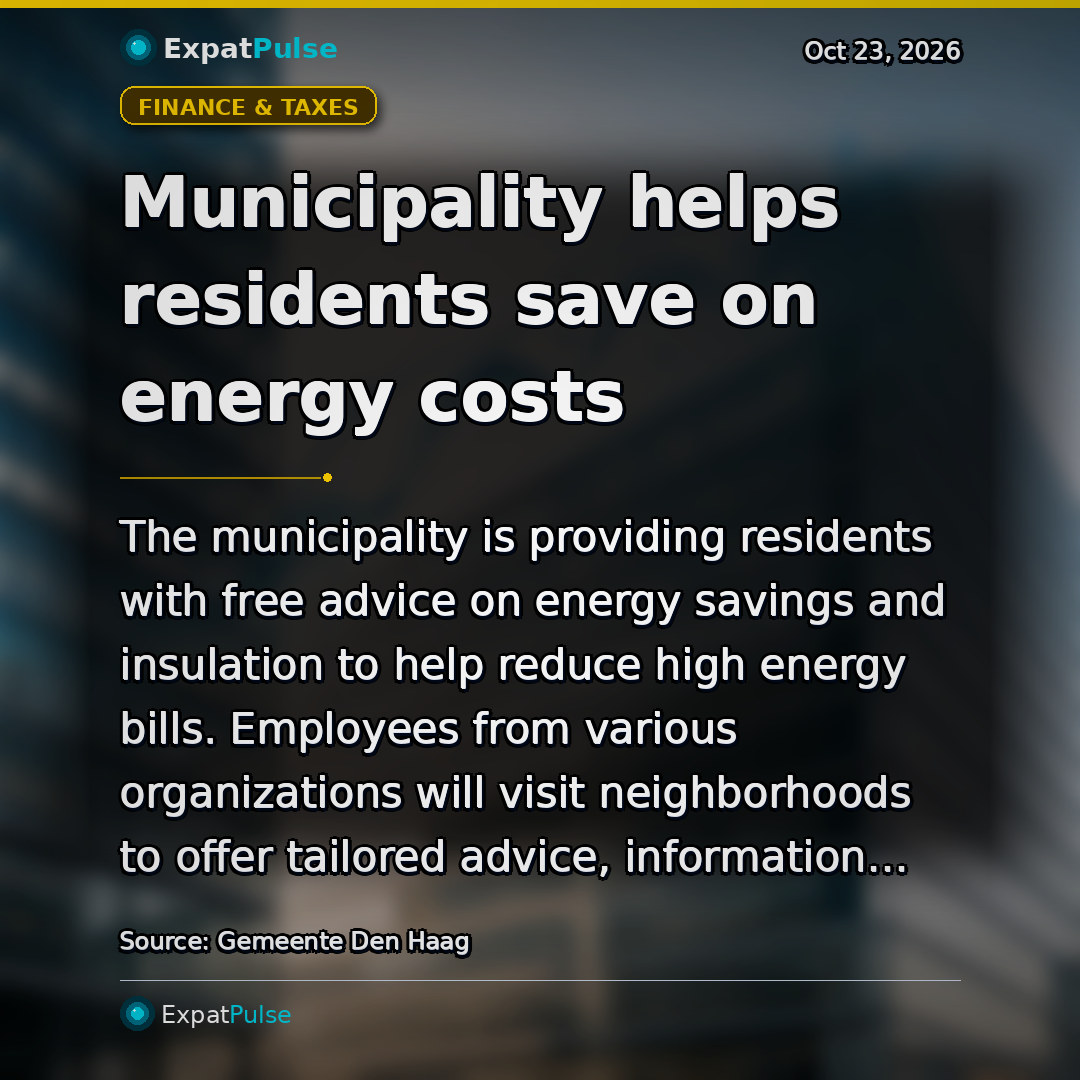Click the Source: Gemeente Den Haag credit
This screenshot has width=1080, height=1080.
295,941
